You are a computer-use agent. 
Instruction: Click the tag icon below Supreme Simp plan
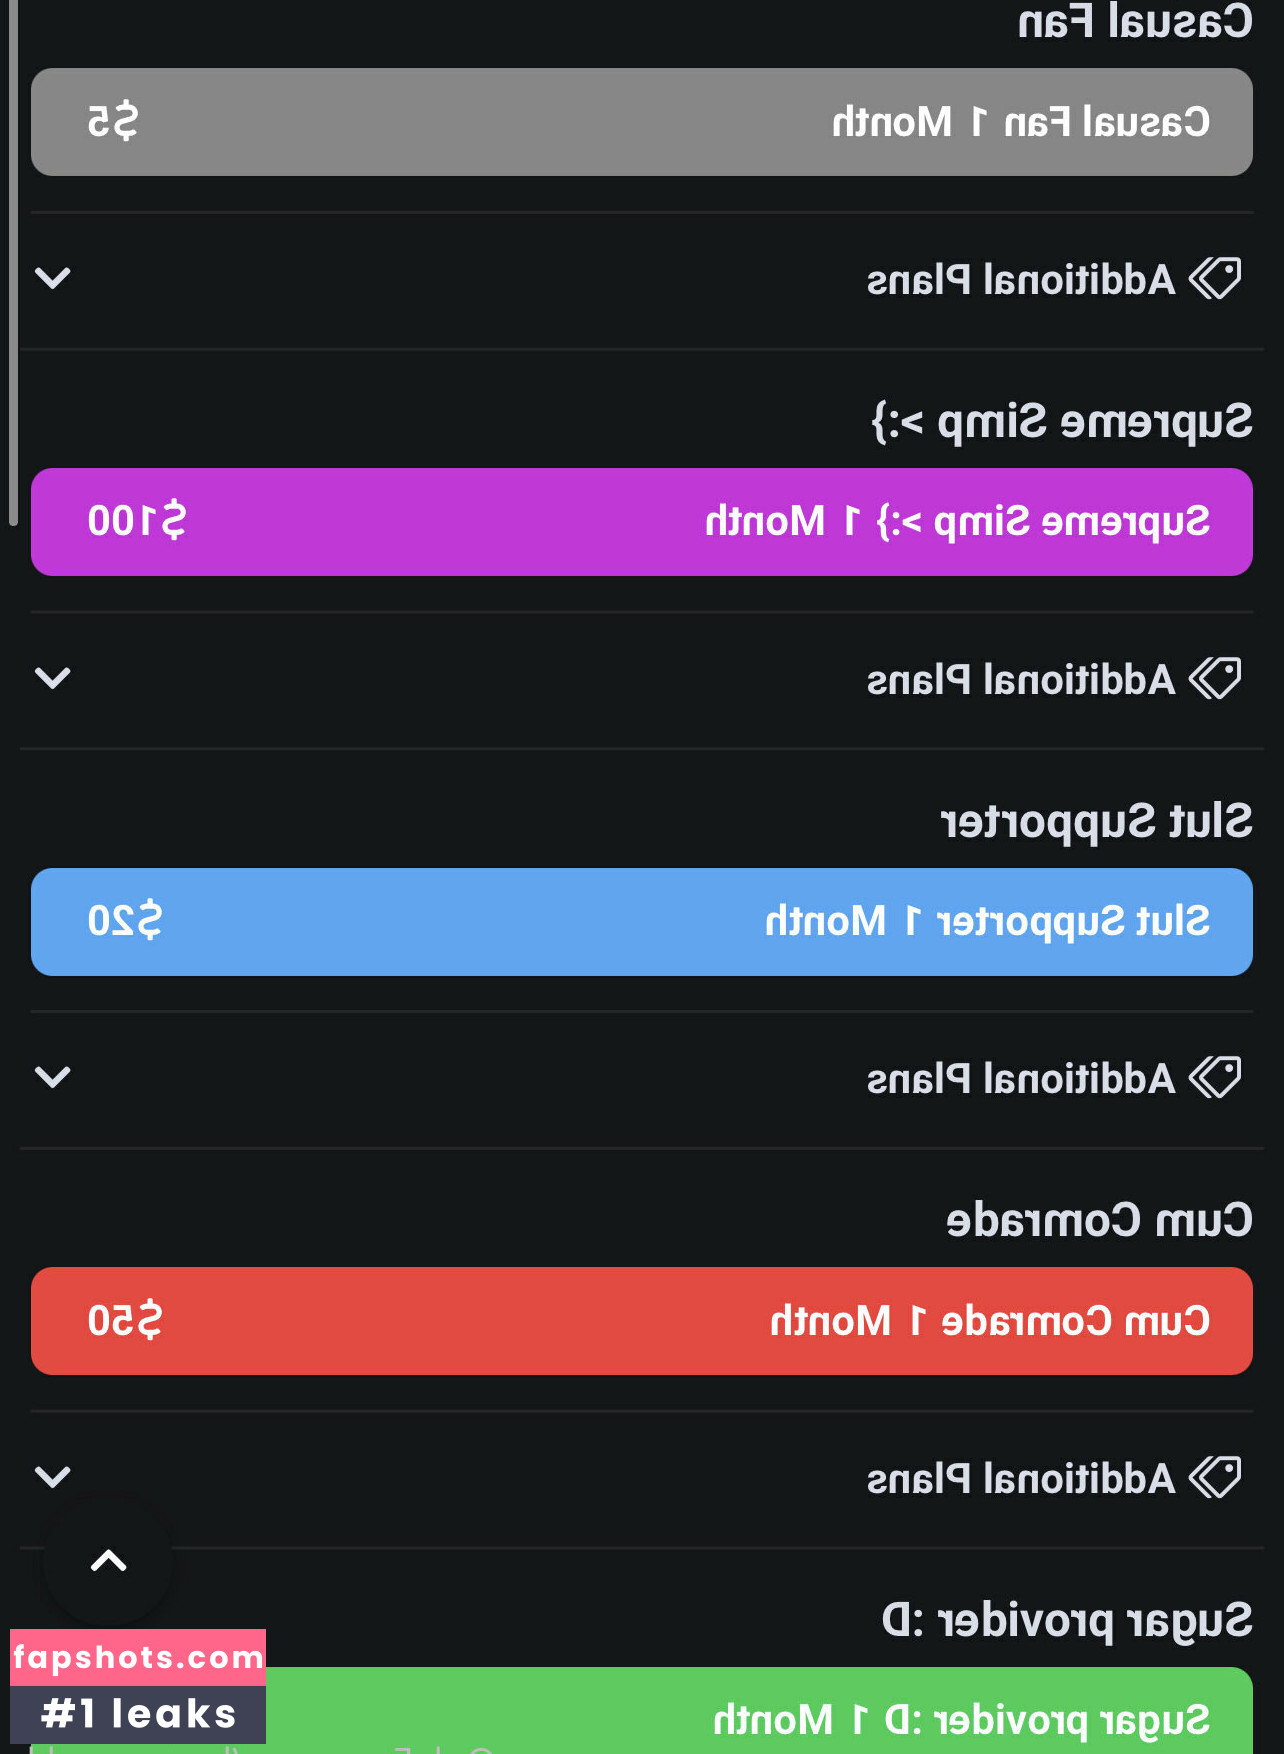[1215, 678]
